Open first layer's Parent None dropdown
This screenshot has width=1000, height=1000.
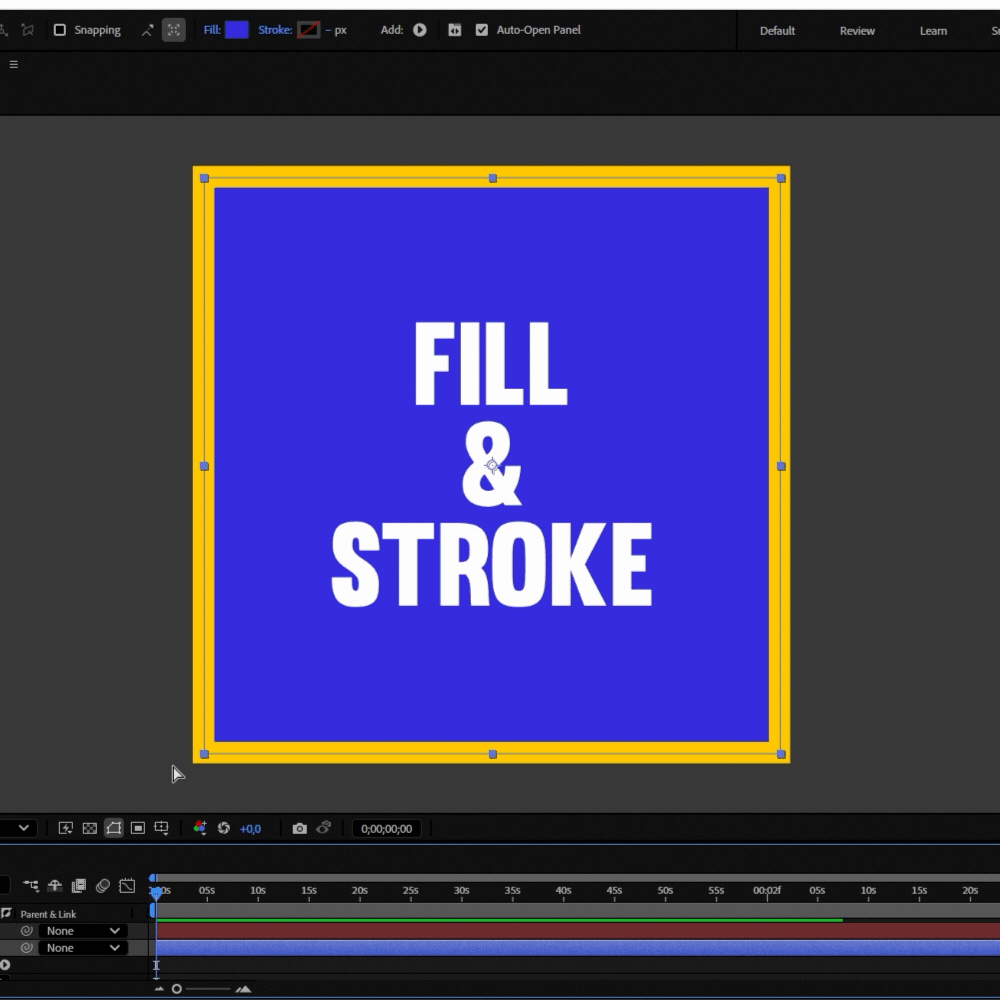tap(83, 930)
